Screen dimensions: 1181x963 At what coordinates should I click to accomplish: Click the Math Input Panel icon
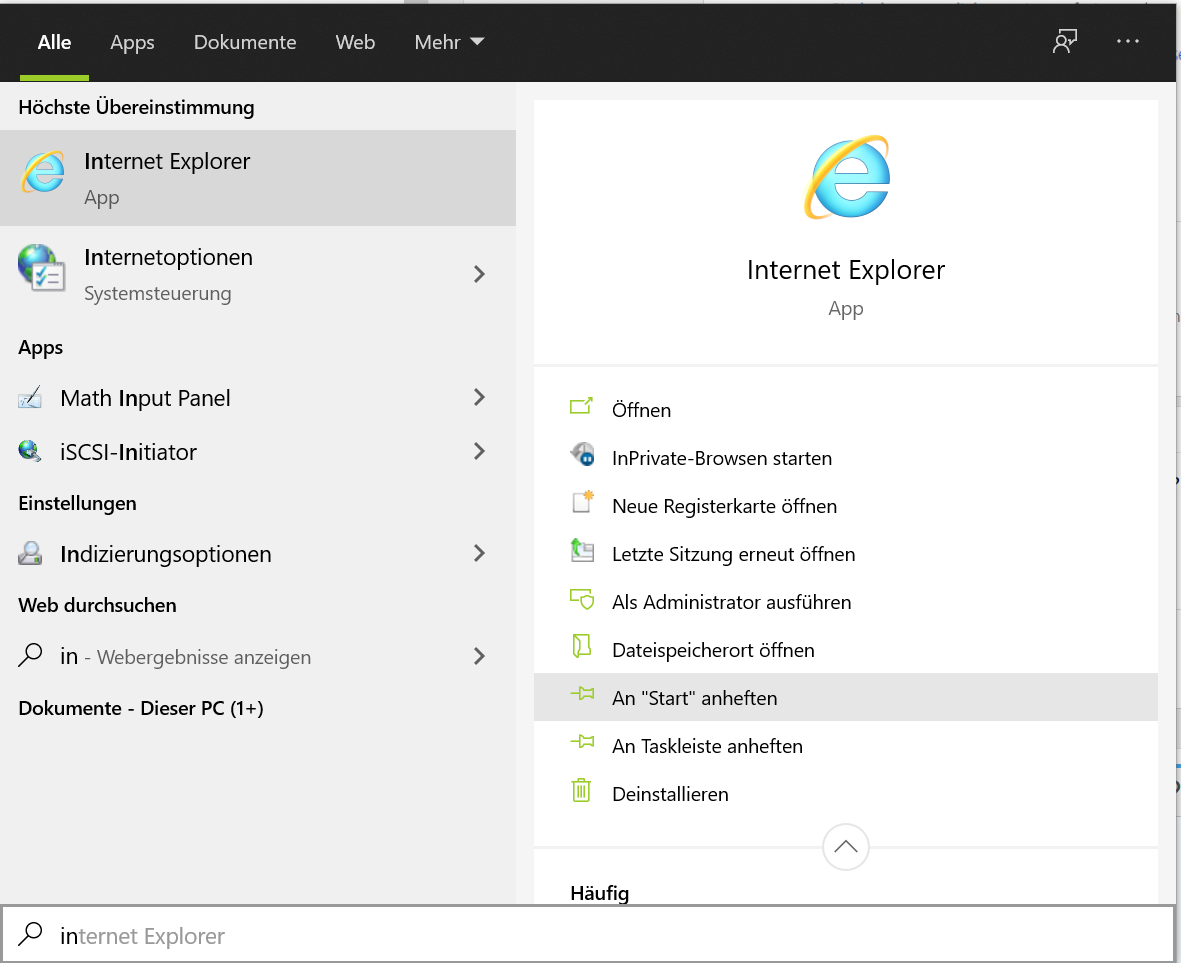(x=30, y=398)
